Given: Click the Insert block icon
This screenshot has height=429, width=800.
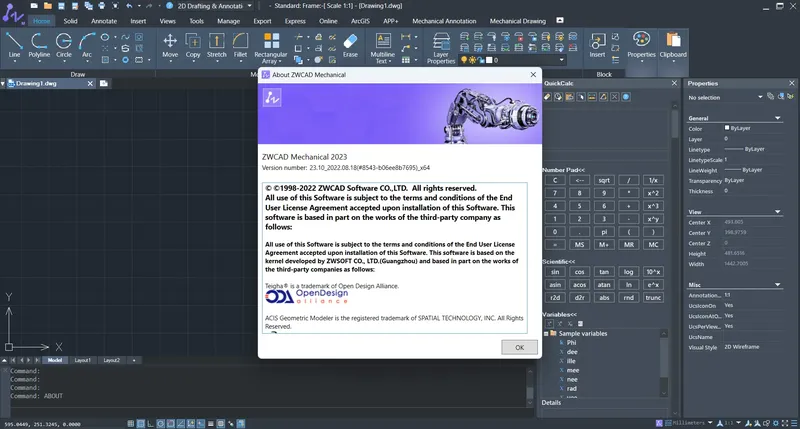Looking at the screenshot, I should click(597, 45).
